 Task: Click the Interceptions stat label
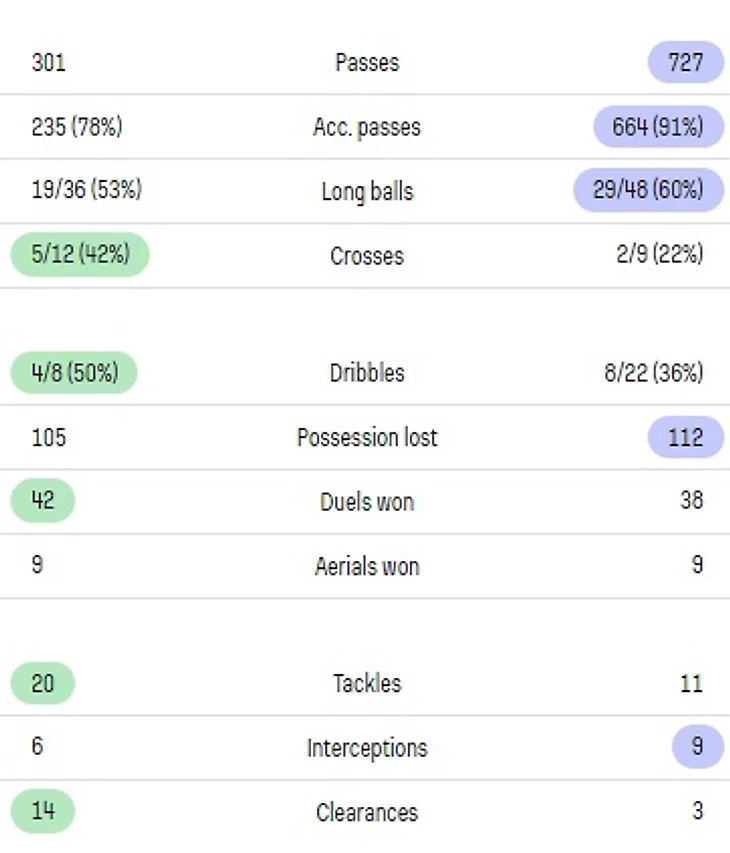[x=366, y=748]
